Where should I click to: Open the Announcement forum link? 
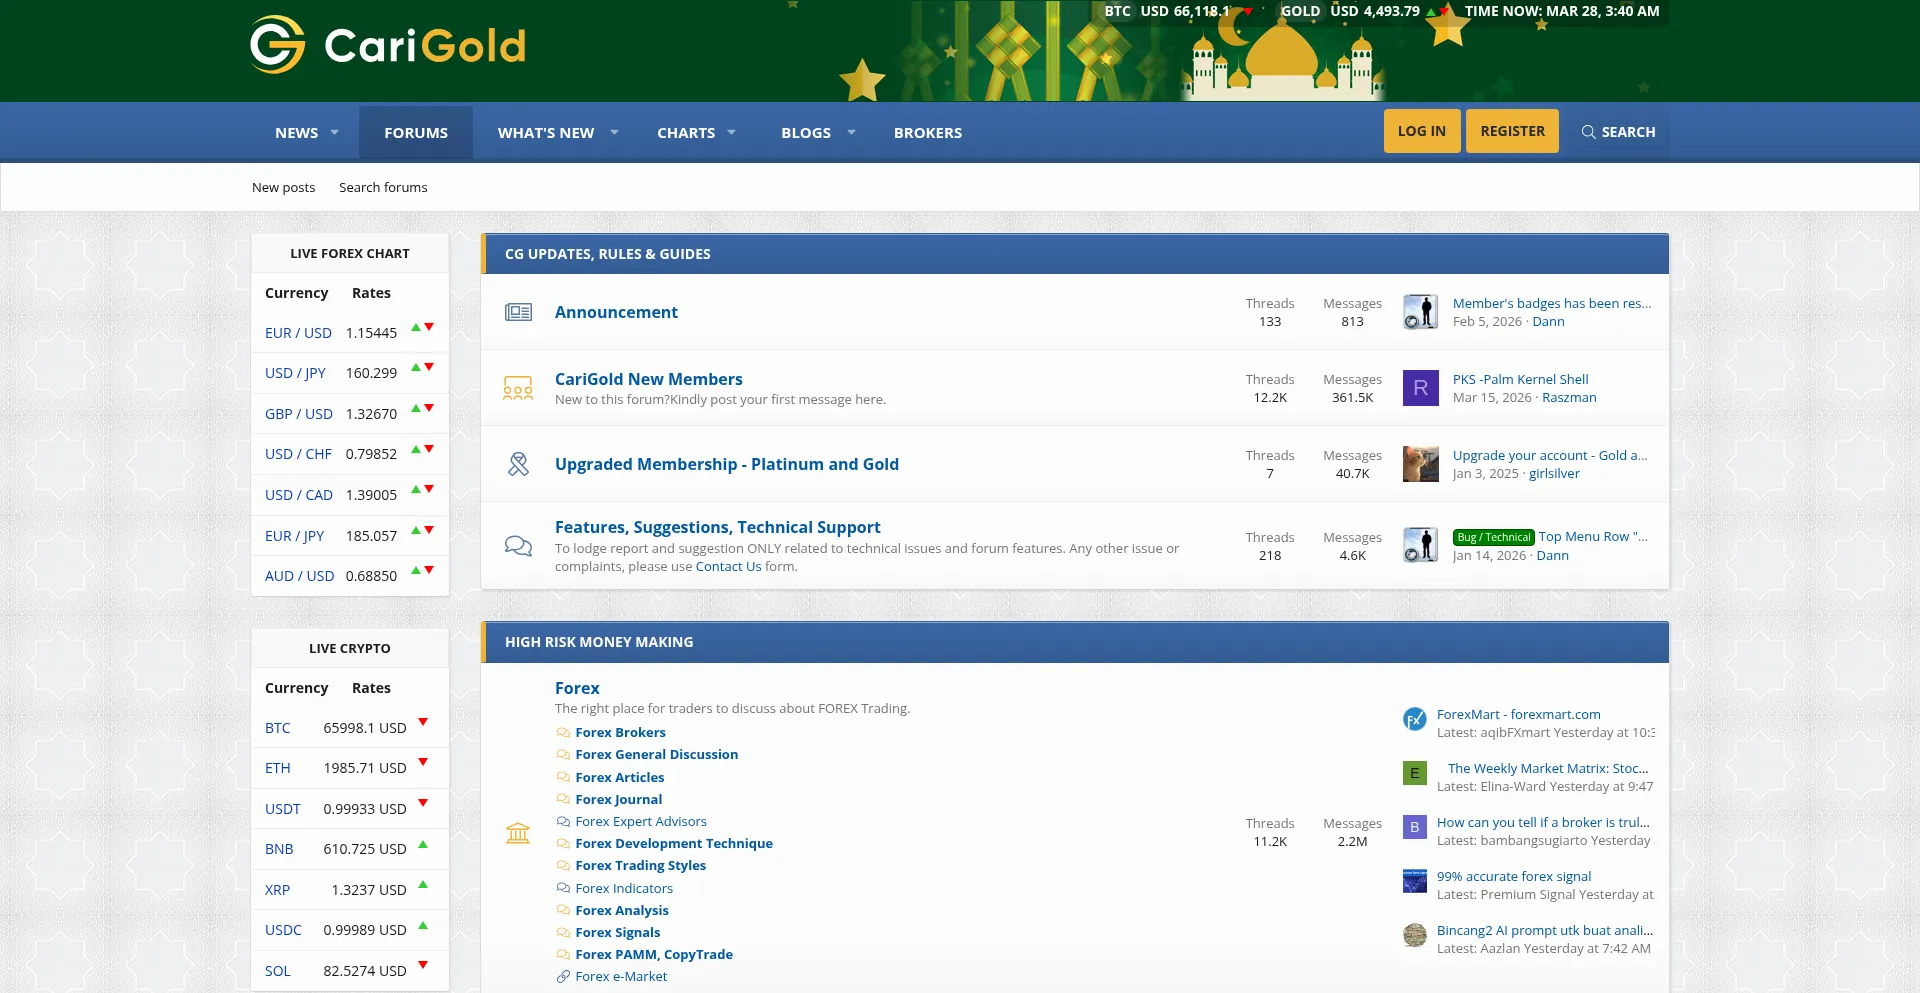click(616, 312)
